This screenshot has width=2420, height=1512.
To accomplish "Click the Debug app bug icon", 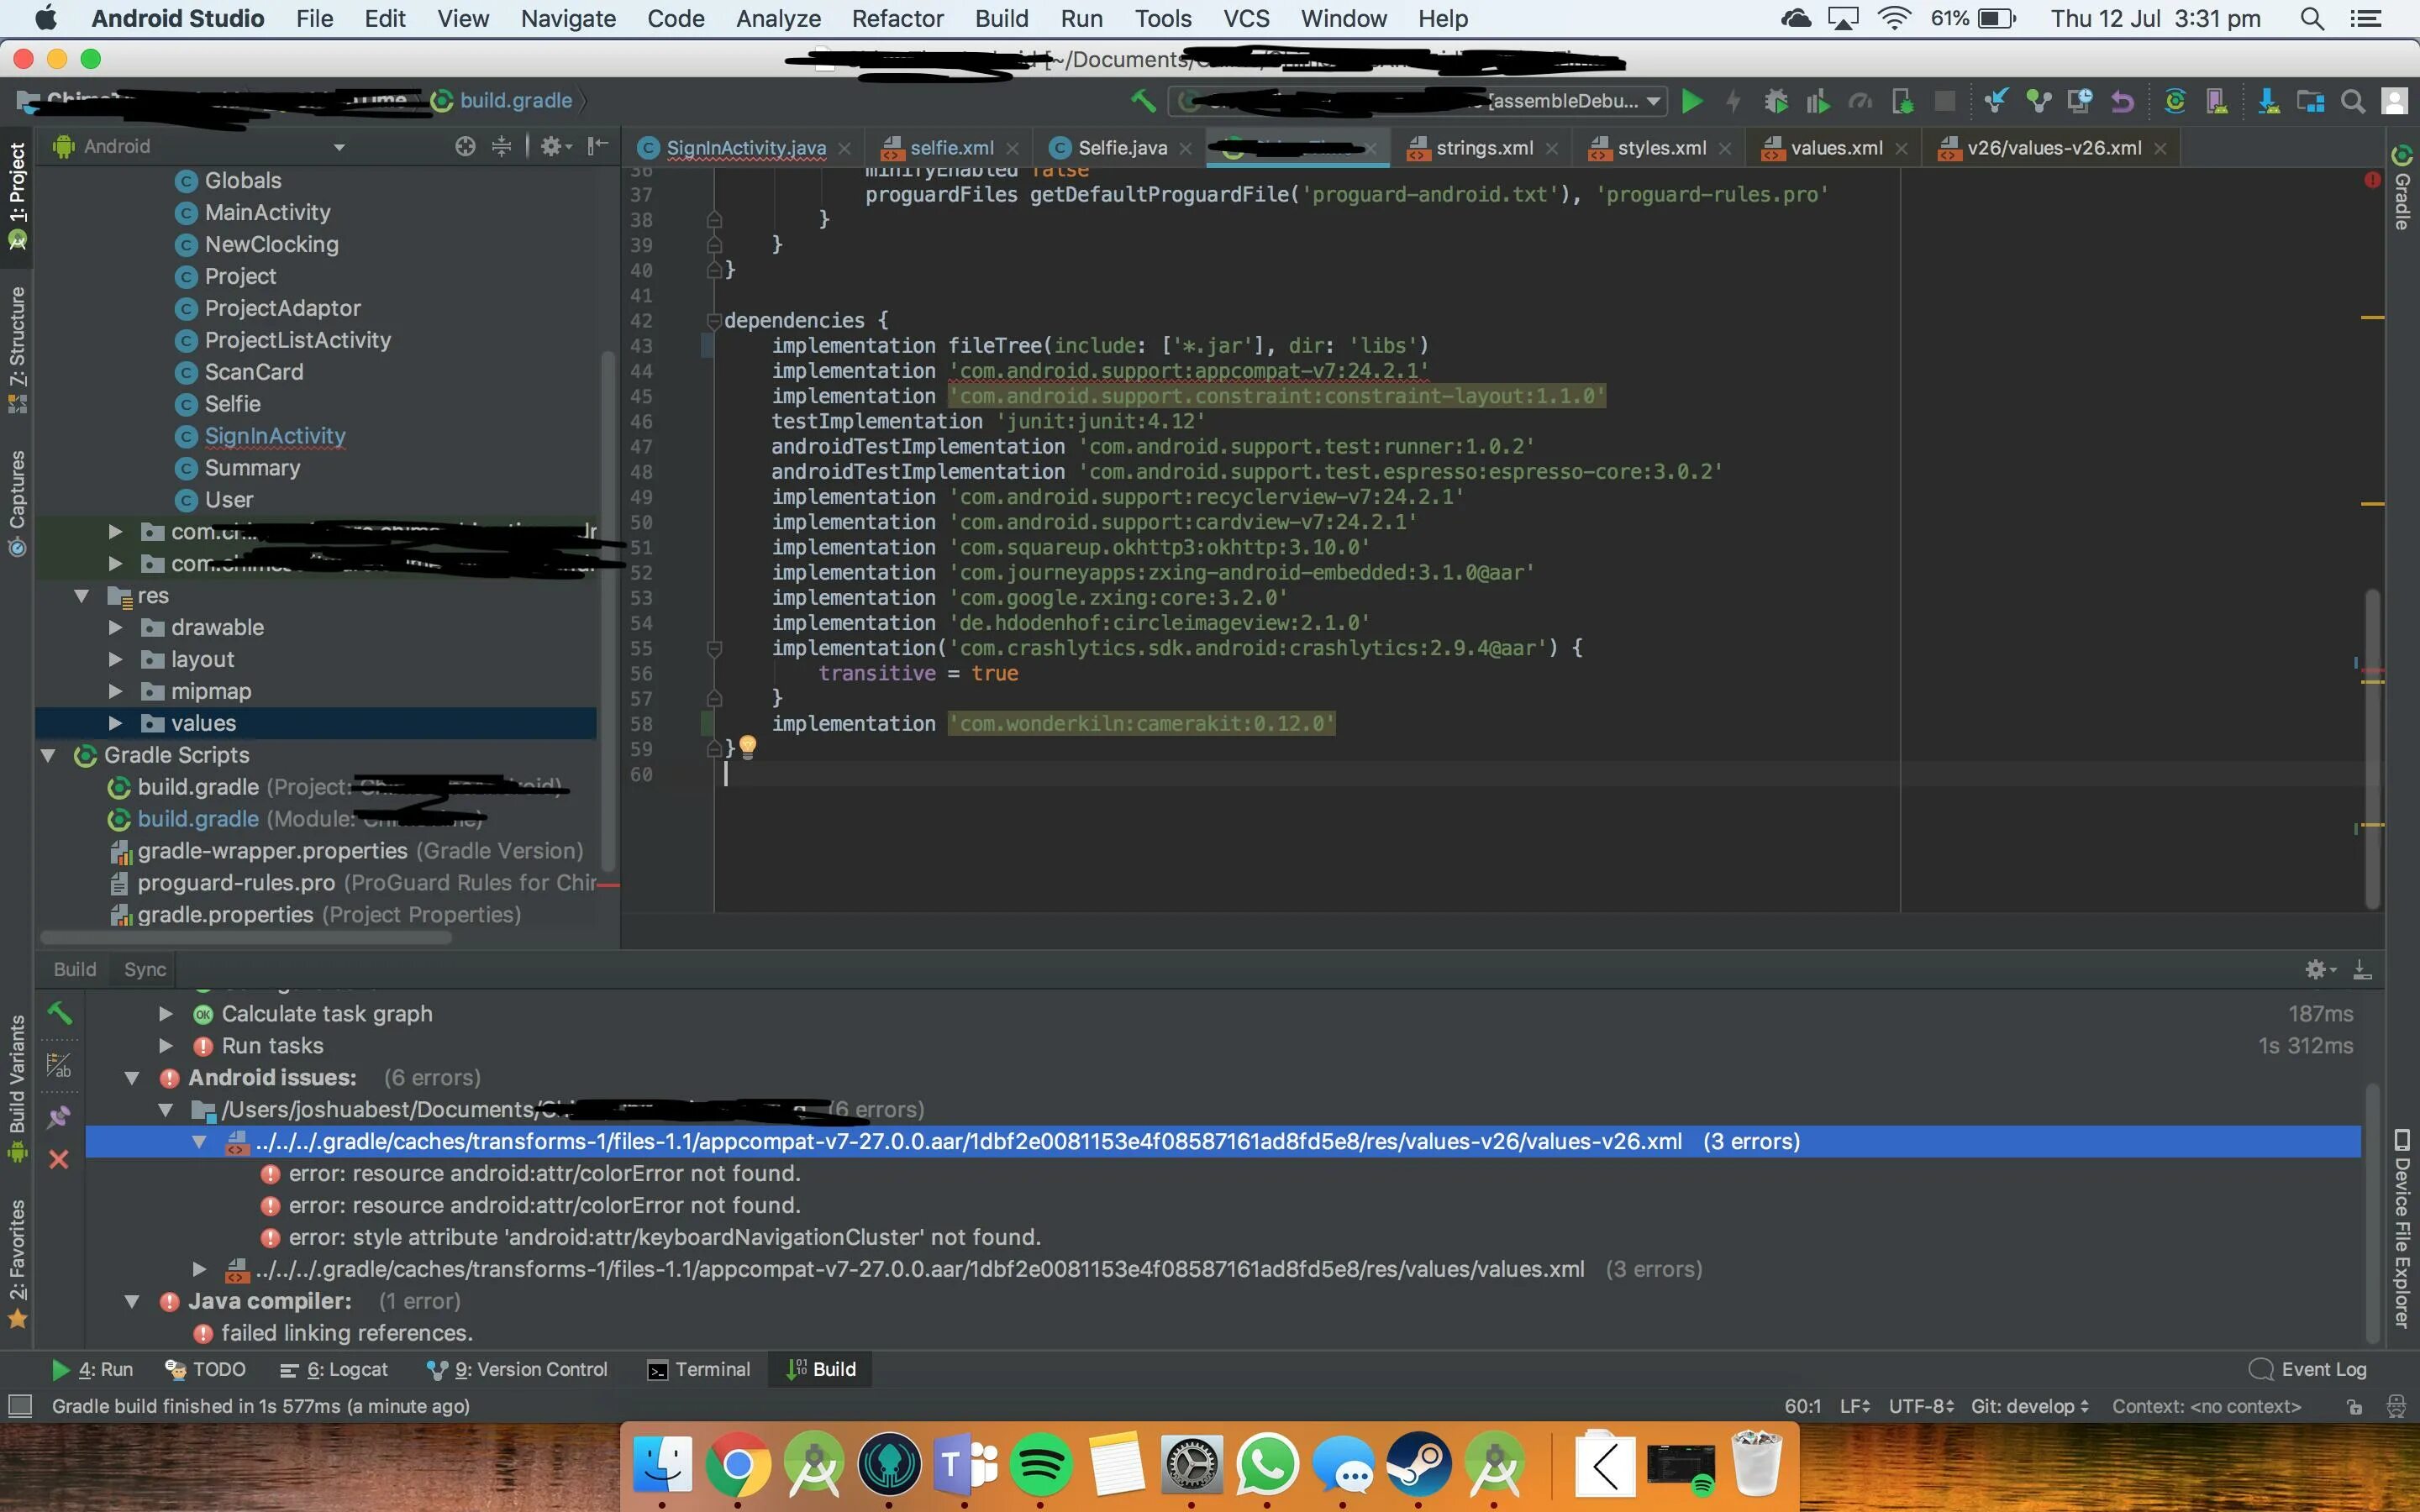I will (1776, 101).
